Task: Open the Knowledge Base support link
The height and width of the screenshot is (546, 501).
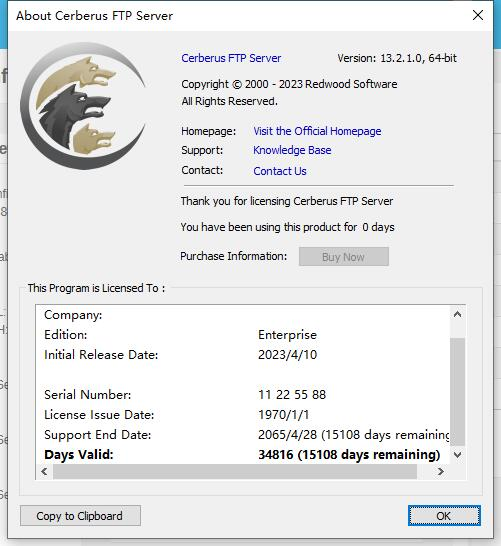Action: click(x=292, y=150)
